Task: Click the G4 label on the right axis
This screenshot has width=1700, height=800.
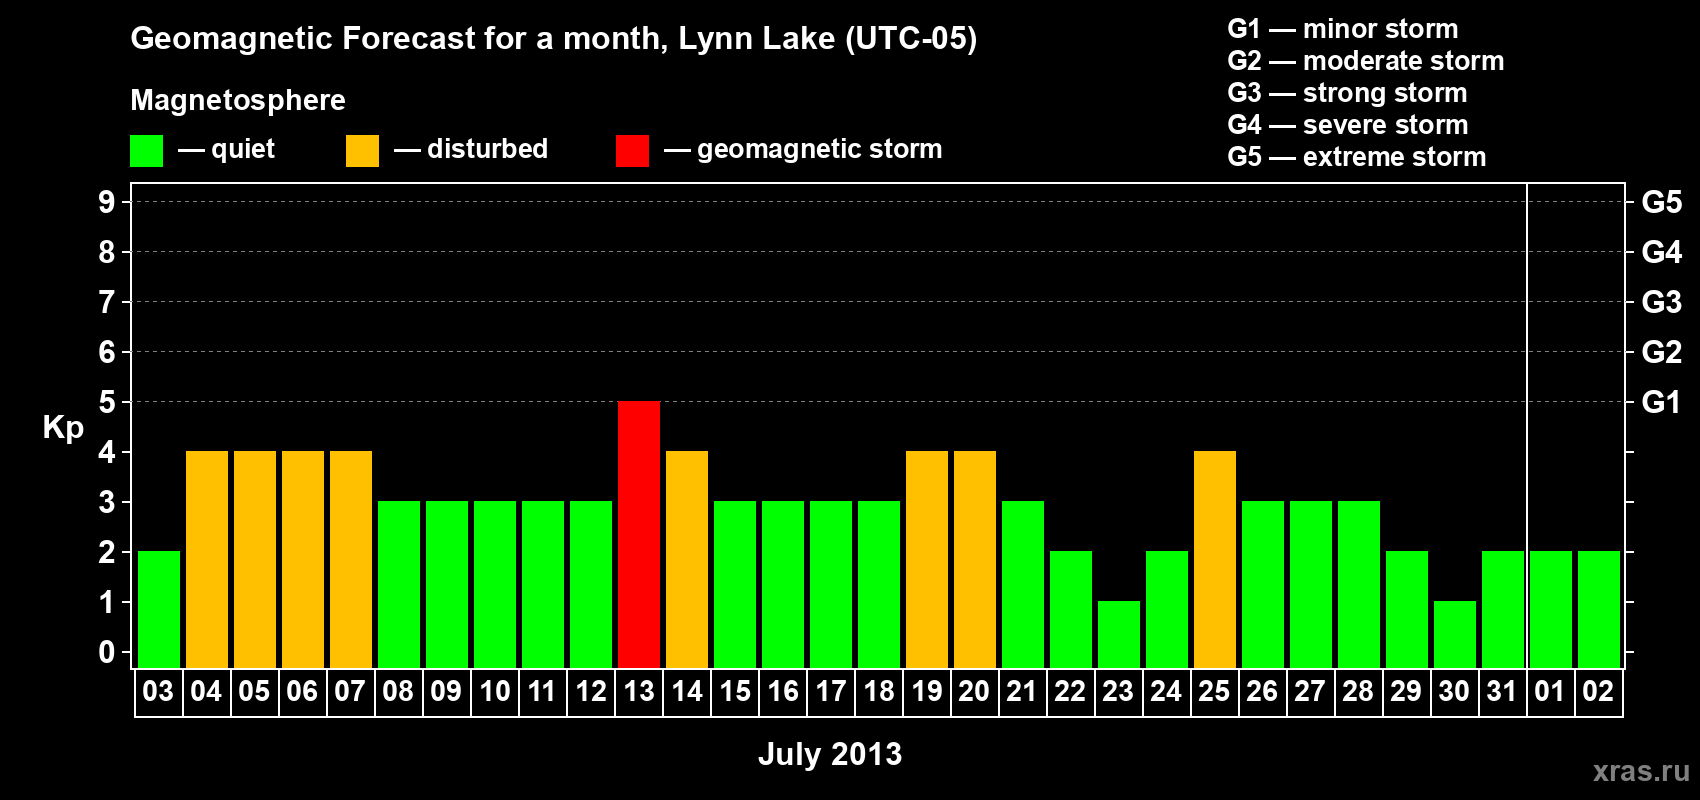Action: pos(1661,252)
